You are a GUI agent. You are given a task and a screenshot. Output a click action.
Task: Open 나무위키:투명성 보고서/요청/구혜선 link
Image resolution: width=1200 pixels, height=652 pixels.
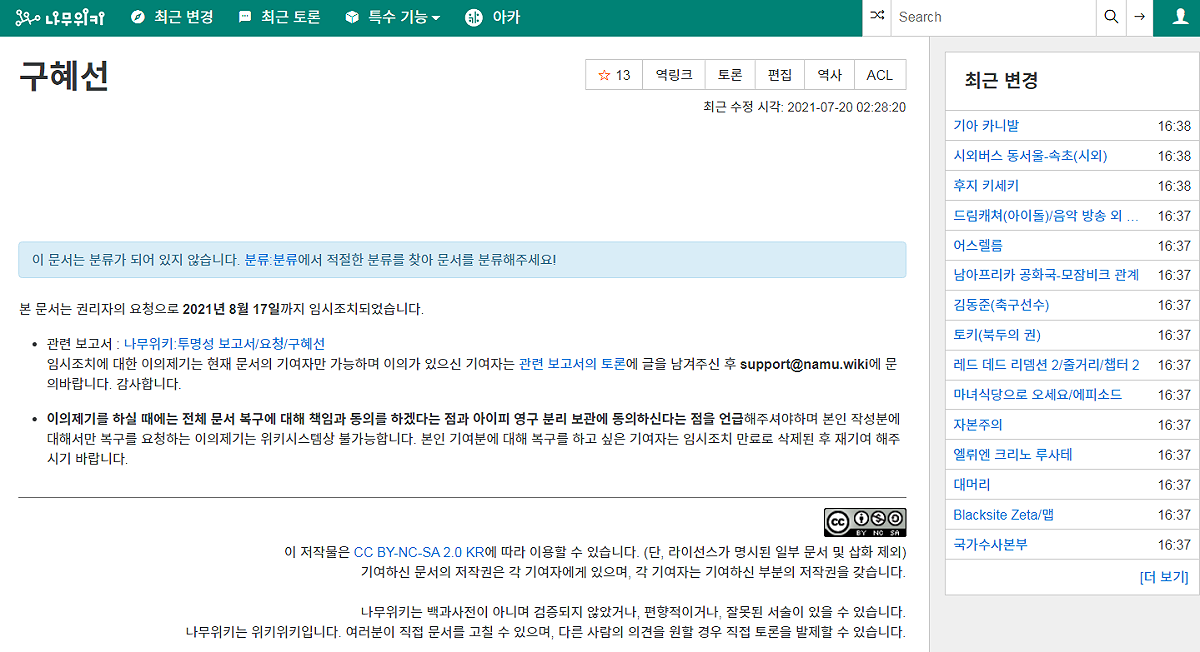tap(224, 344)
